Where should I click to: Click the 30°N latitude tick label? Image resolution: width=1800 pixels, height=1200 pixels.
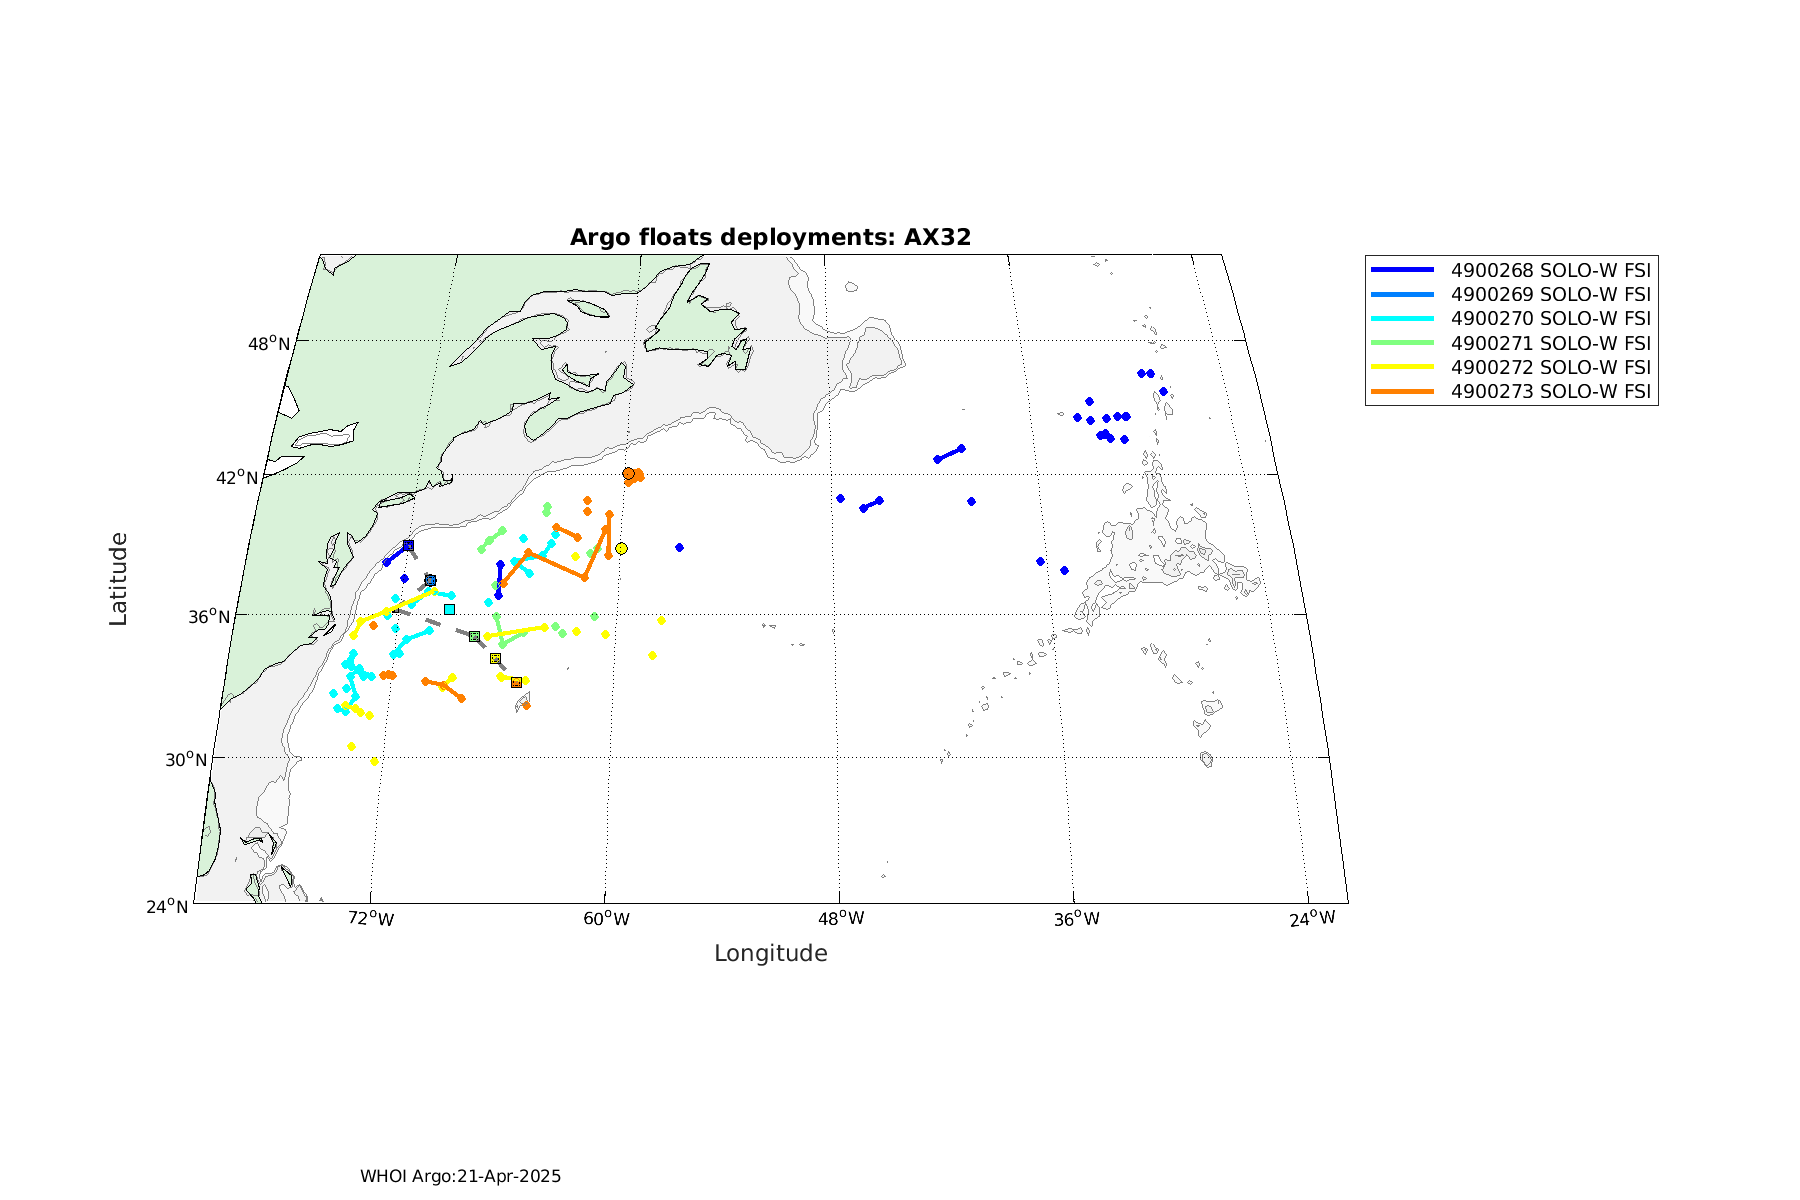pyautogui.click(x=186, y=760)
